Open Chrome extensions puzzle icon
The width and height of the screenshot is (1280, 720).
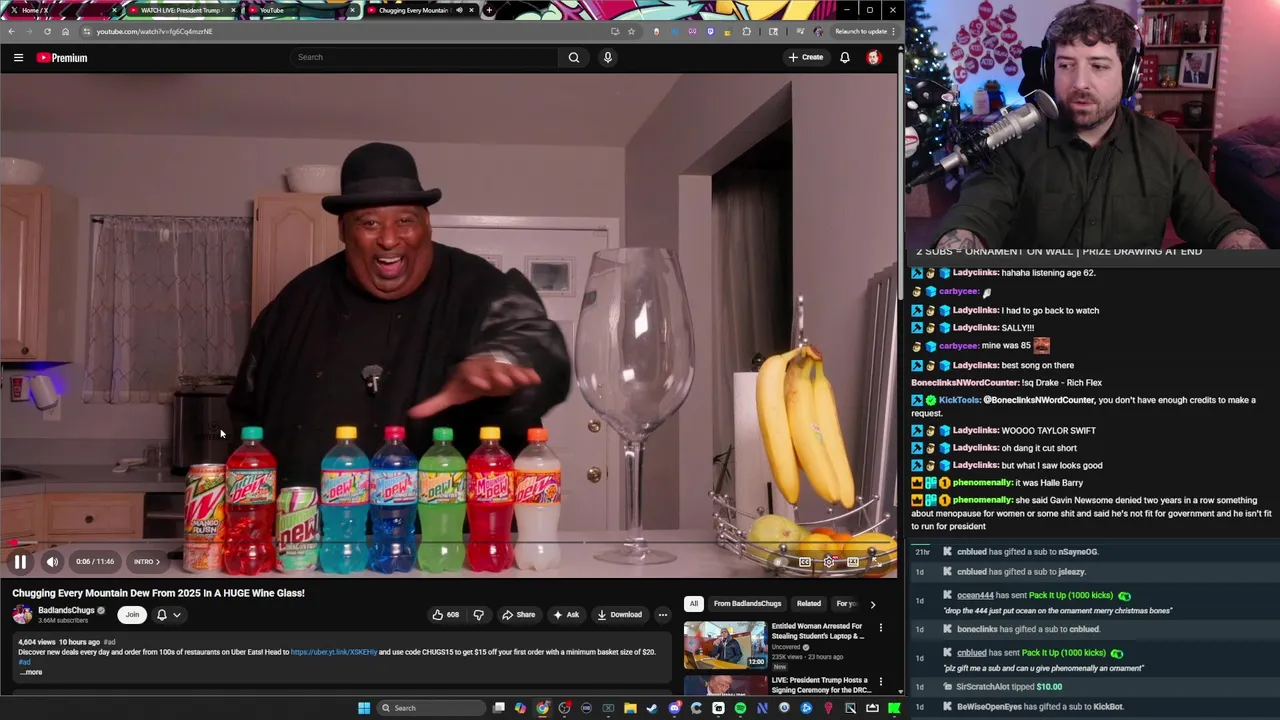(746, 31)
